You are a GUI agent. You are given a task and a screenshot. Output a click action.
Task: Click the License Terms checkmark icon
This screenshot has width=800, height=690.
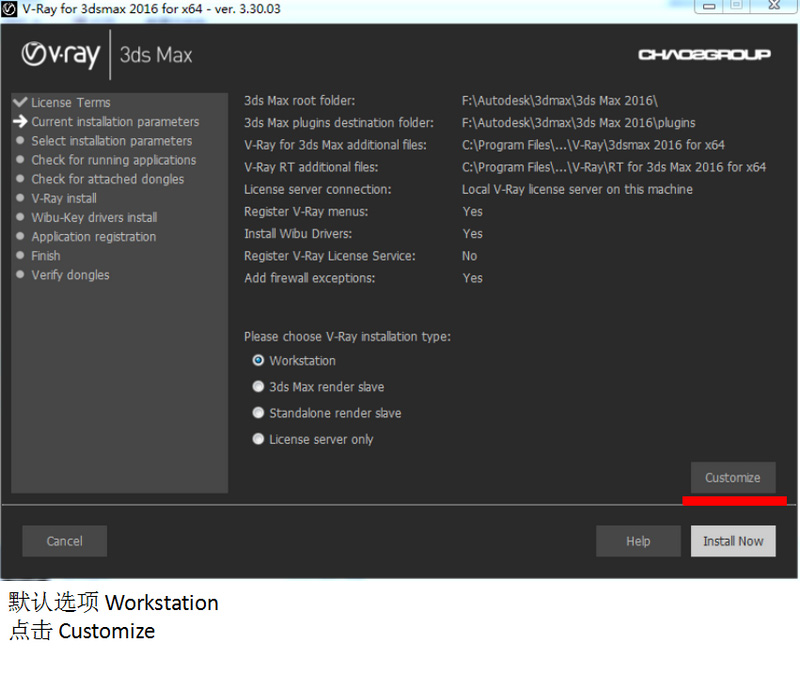(20, 102)
